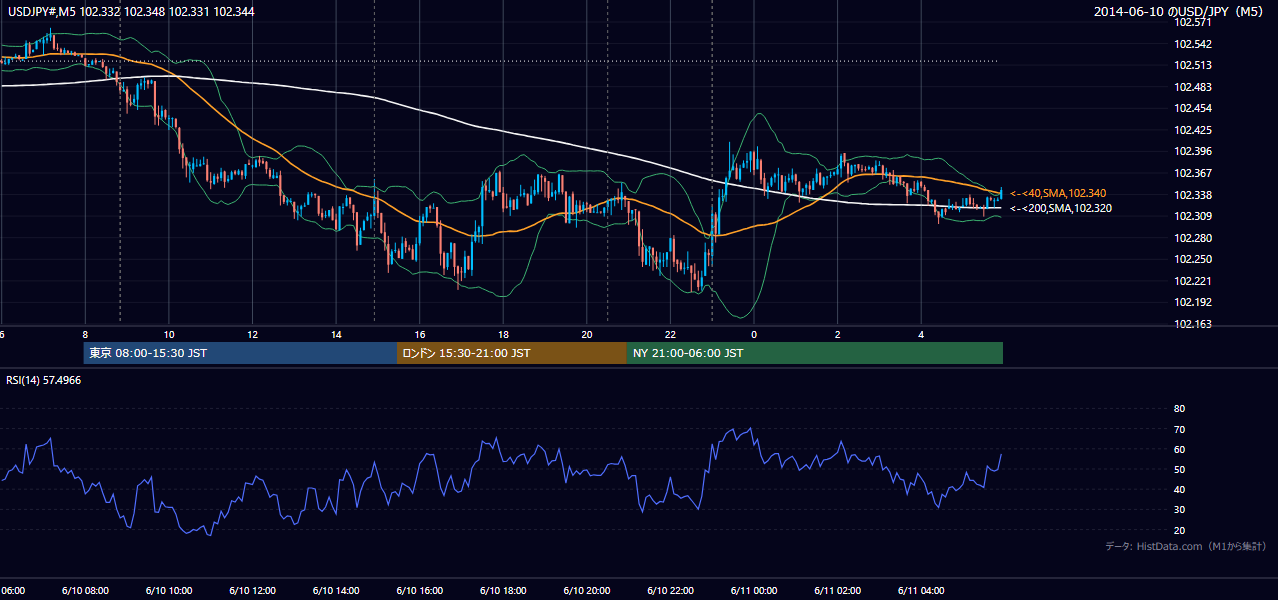Click the 102.483 price axis label
The width and height of the screenshot is (1278, 600).
click(x=1193, y=87)
